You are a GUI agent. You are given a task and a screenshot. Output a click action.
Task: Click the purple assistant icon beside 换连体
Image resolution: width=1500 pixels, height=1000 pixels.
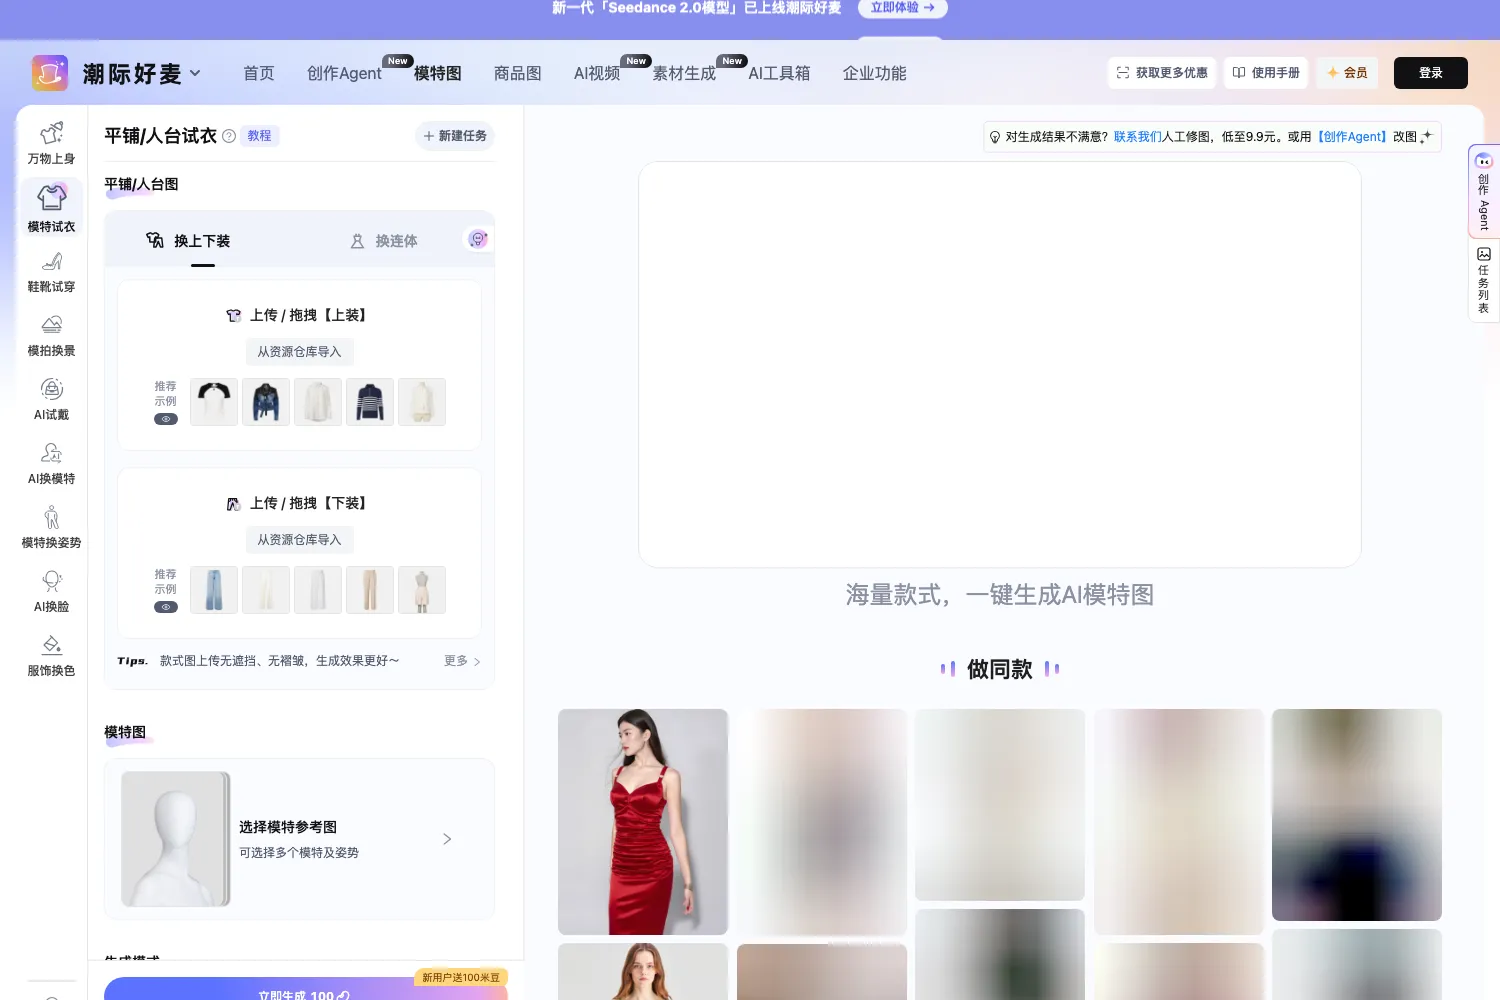pos(478,239)
